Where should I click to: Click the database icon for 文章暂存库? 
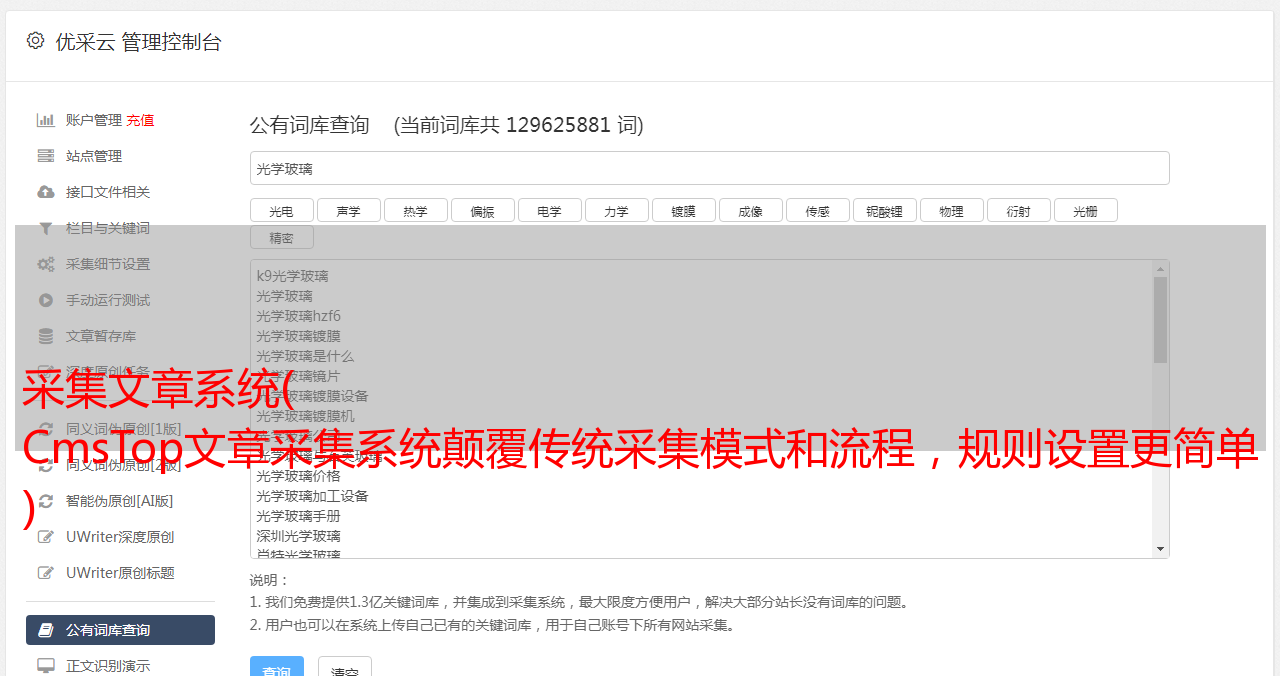[46, 336]
